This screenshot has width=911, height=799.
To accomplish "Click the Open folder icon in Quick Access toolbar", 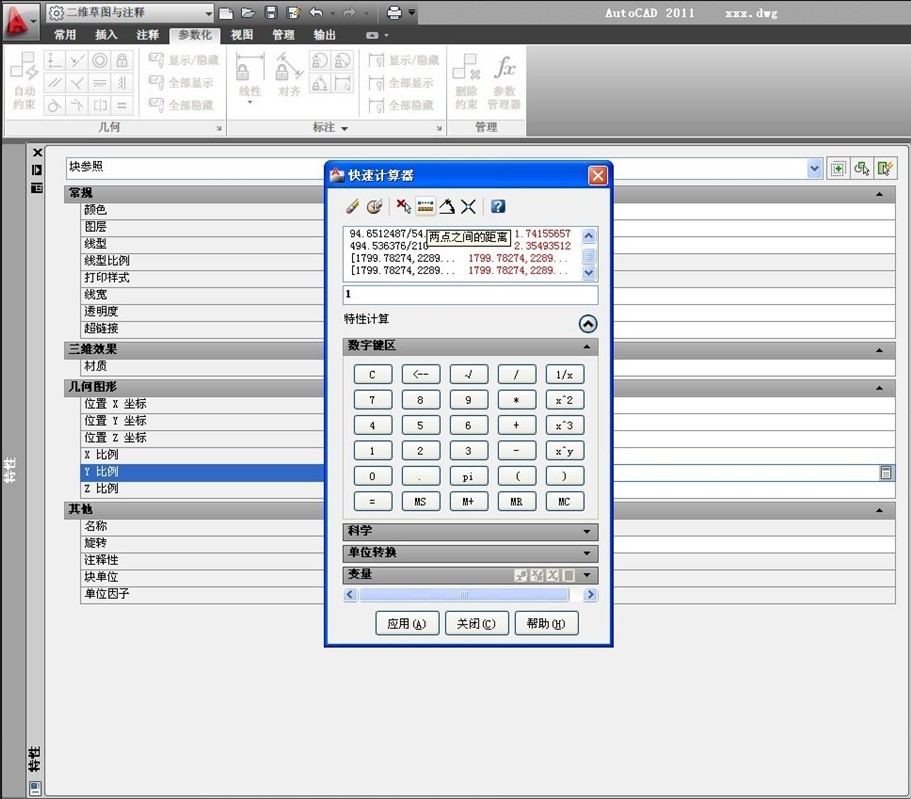I will tap(248, 13).
